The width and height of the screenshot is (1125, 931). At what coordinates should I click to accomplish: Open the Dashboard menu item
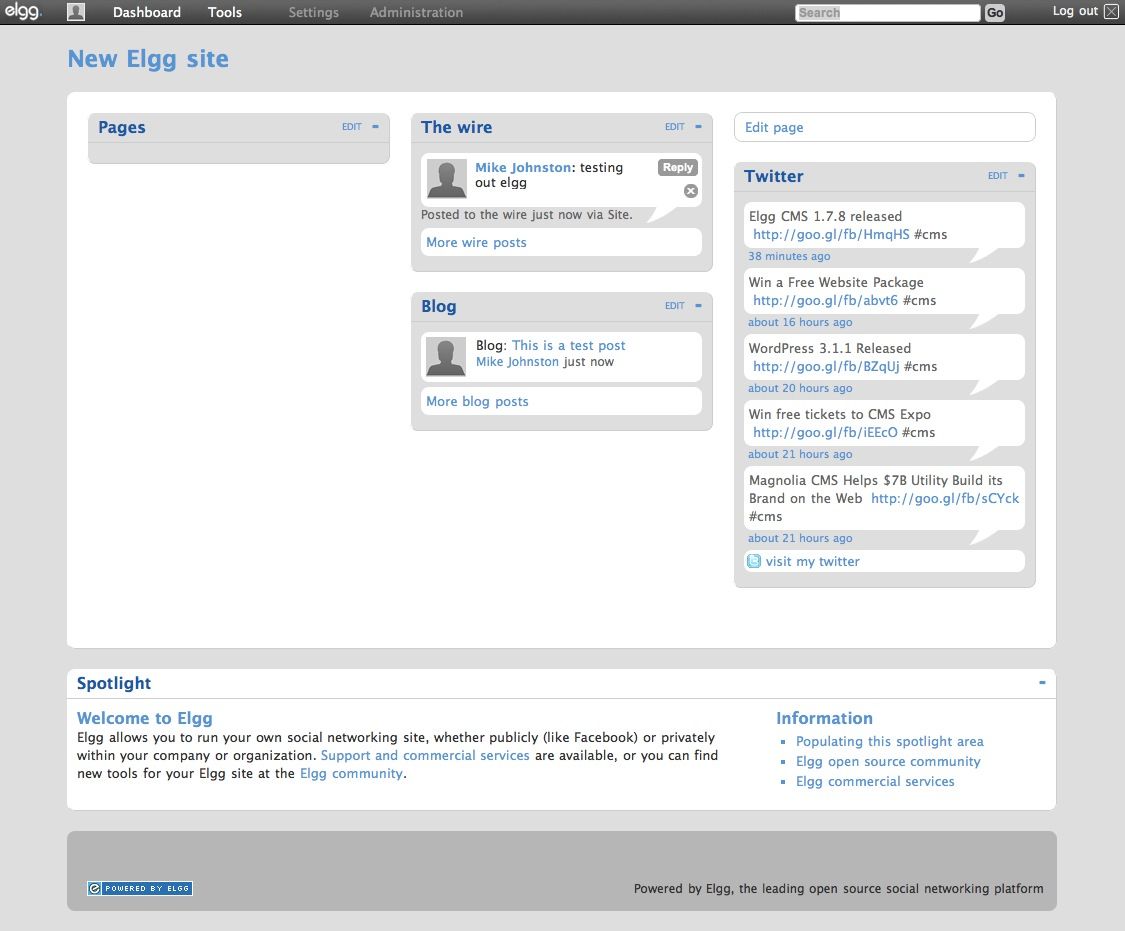point(147,12)
